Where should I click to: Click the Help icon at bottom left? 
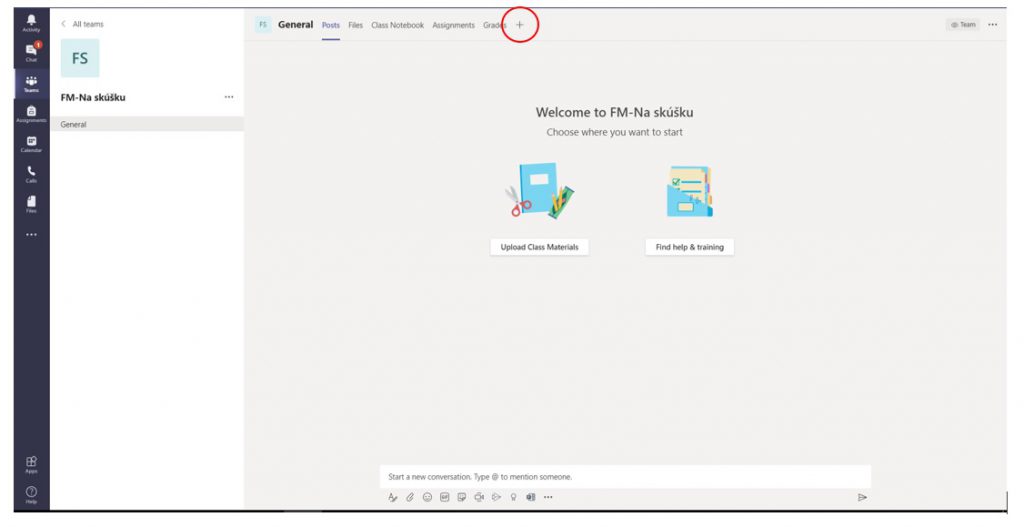(31, 493)
